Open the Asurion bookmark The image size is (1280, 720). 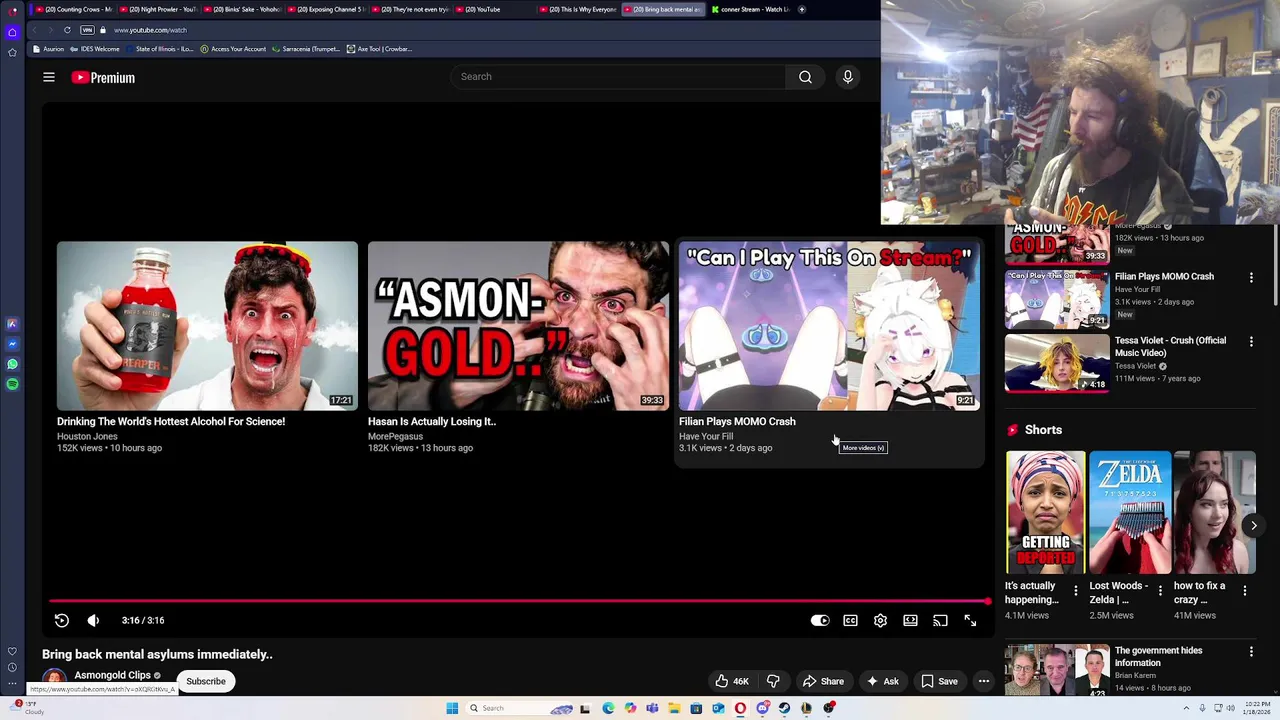49,49
